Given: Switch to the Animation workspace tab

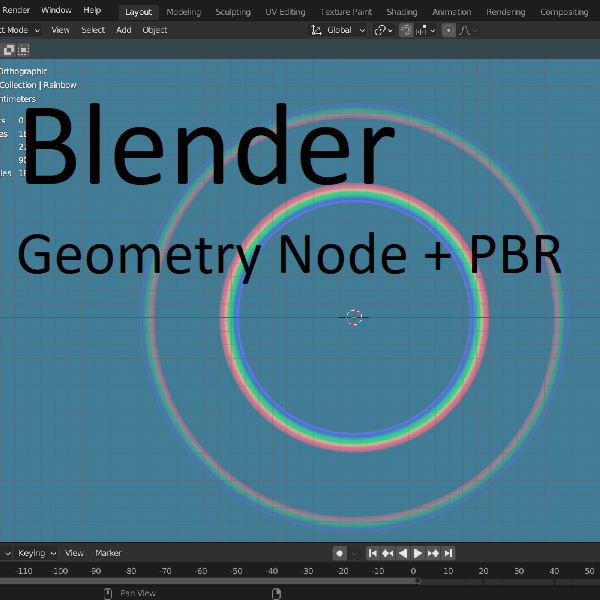Looking at the screenshot, I should tap(452, 12).
